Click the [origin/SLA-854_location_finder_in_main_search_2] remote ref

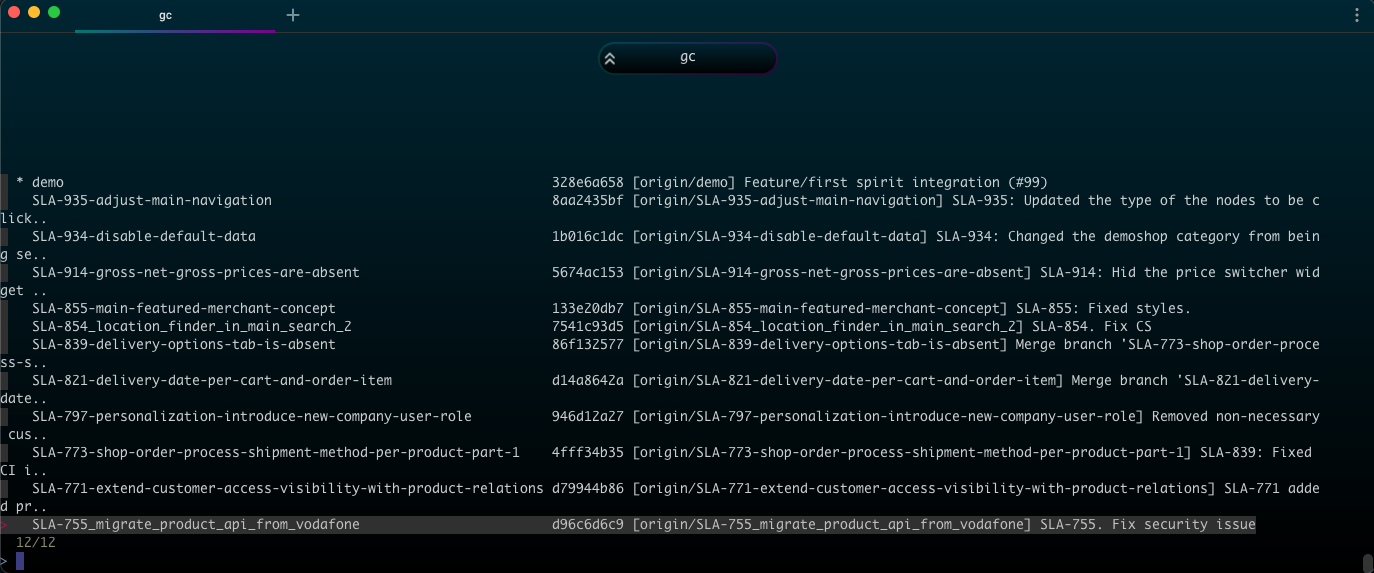coord(828,327)
